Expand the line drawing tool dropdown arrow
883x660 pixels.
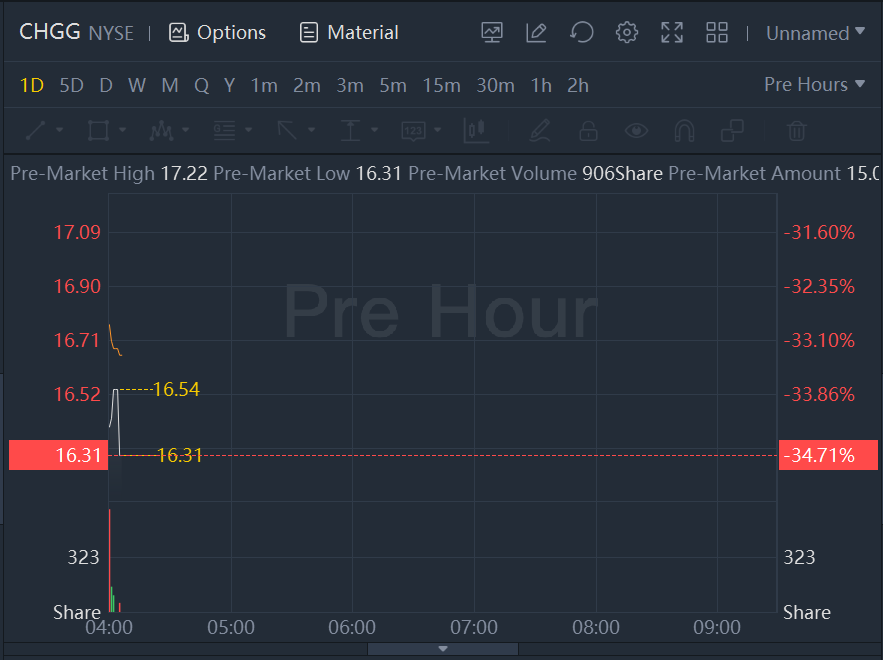click(60, 130)
